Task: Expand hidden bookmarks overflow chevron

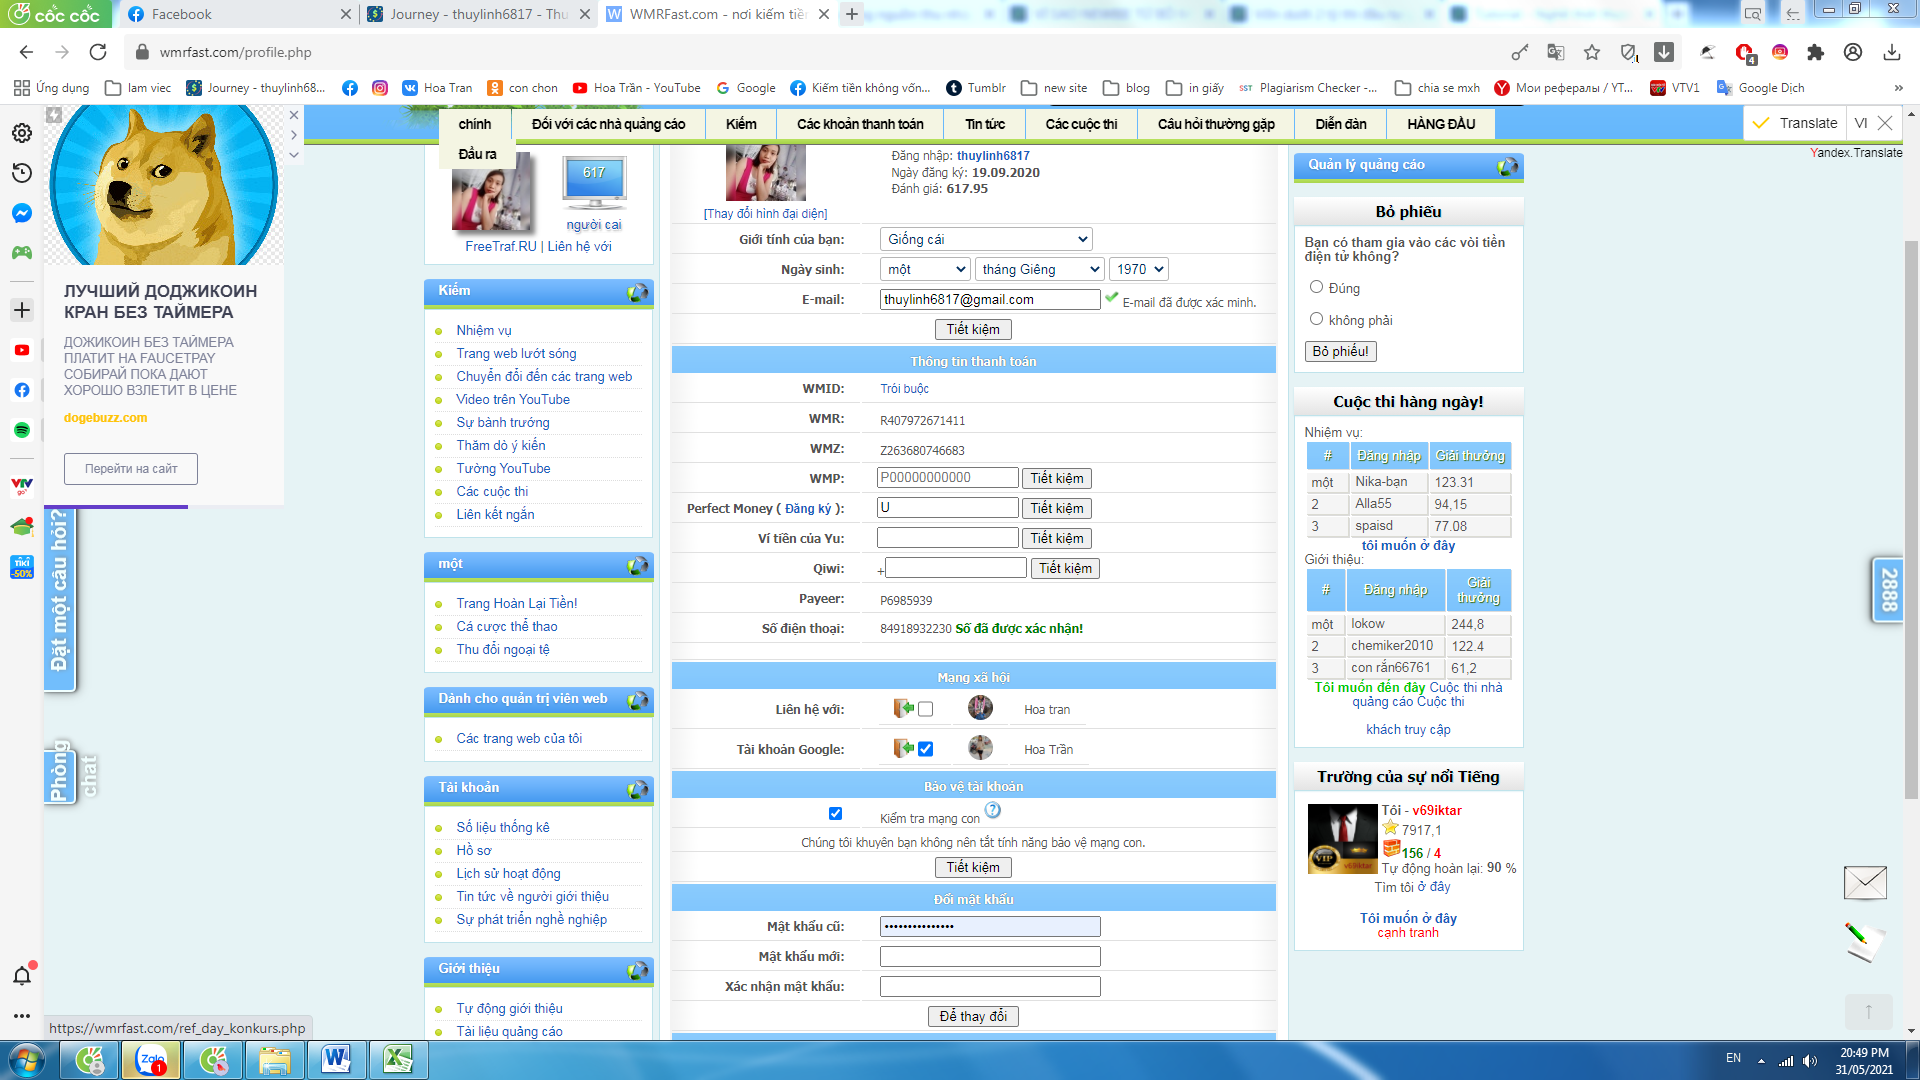Action: pos(1898,88)
